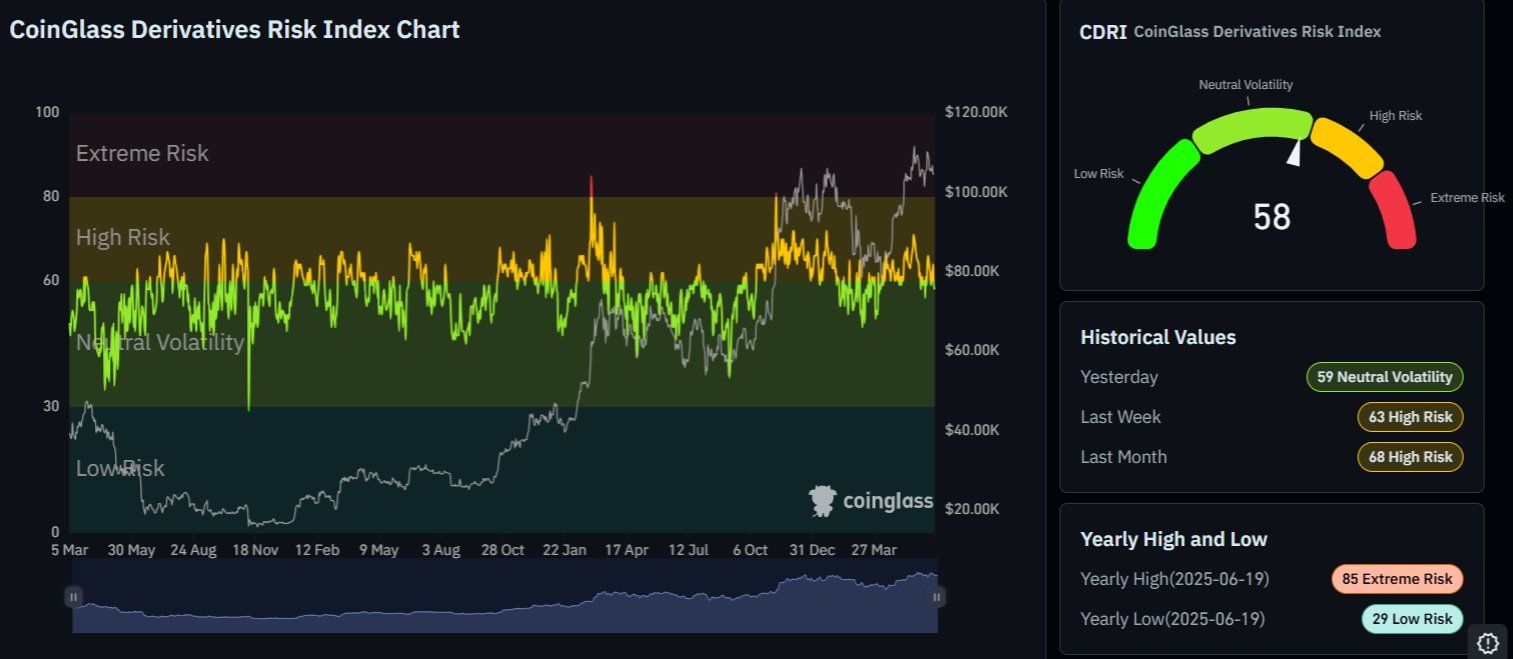The height and width of the screenshot is (659, 1513).
Task: Click the 'Last Week' row label
Action: (1121, 417)
